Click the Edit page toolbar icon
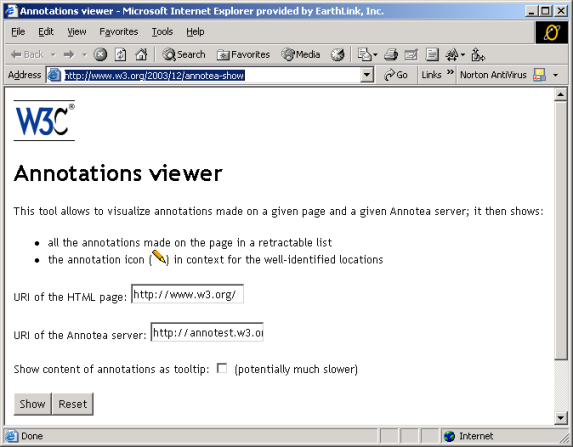The height and width of the screenshot is (447, 573). coord(411,55)
